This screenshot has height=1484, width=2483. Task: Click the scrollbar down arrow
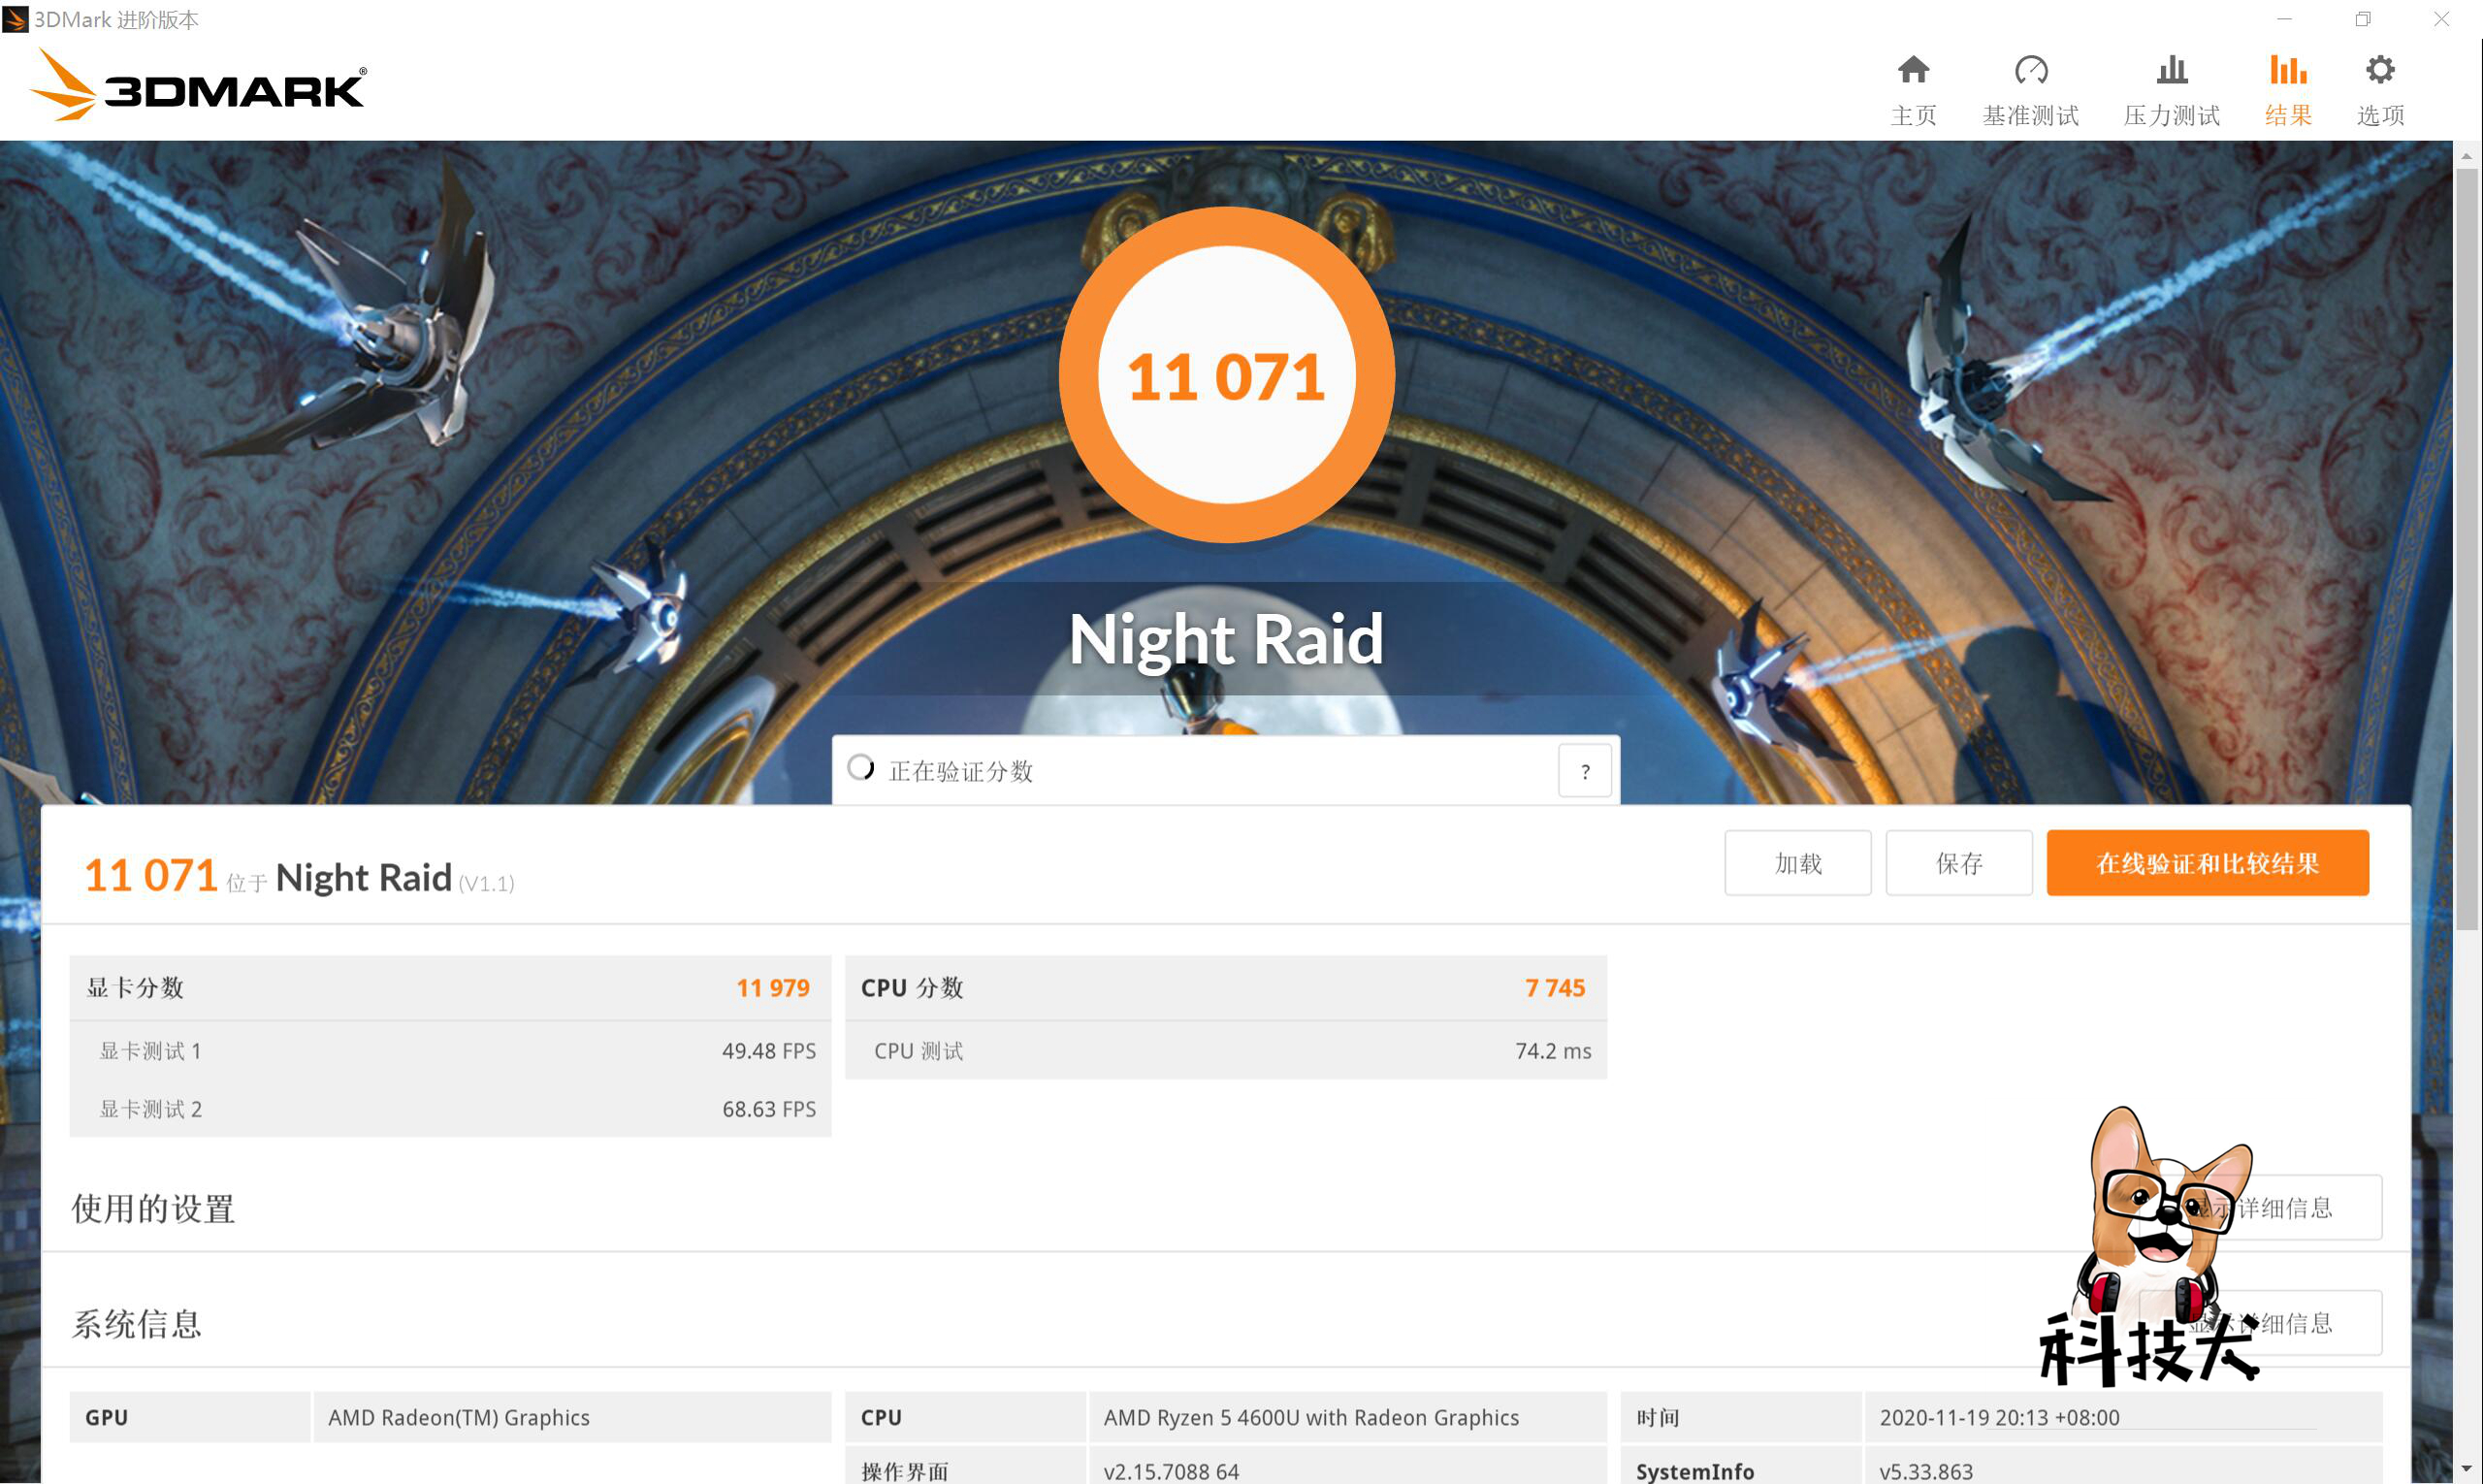click(2466, 1468)
